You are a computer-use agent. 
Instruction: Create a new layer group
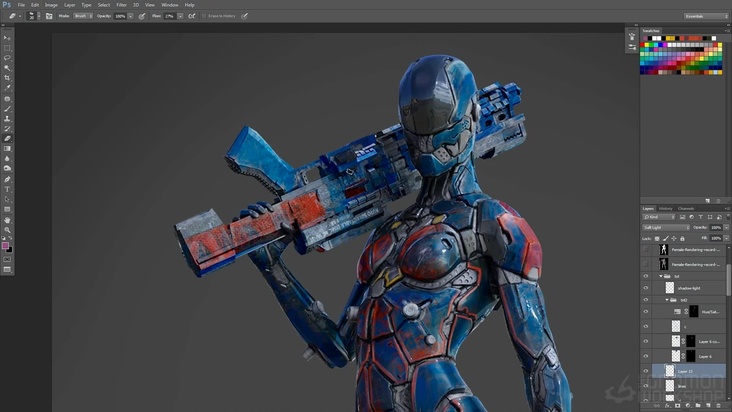(698, 406)
